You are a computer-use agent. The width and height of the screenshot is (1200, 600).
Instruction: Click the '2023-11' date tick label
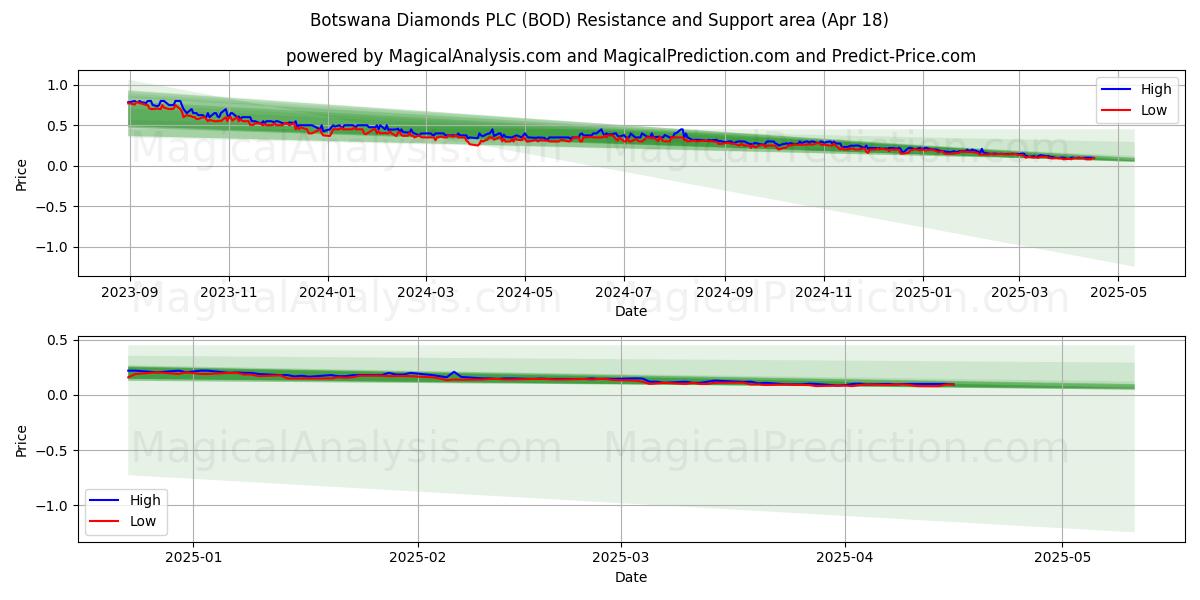229,293
